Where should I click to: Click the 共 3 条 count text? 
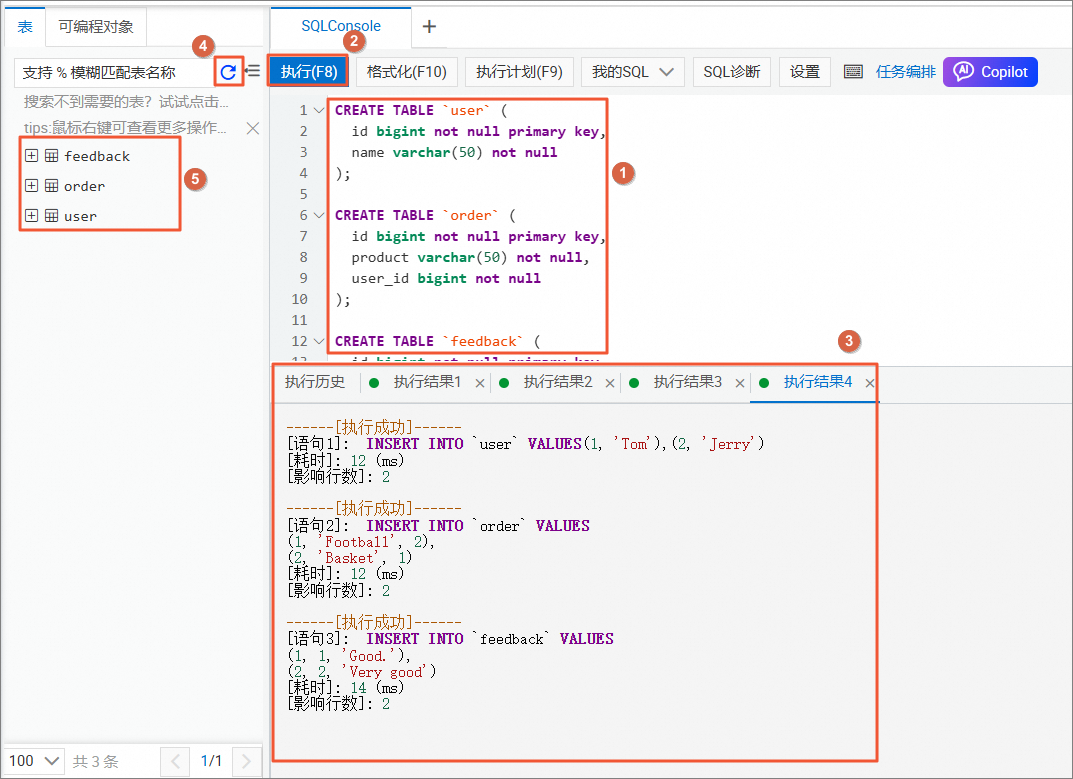click(x=96, y=761)
